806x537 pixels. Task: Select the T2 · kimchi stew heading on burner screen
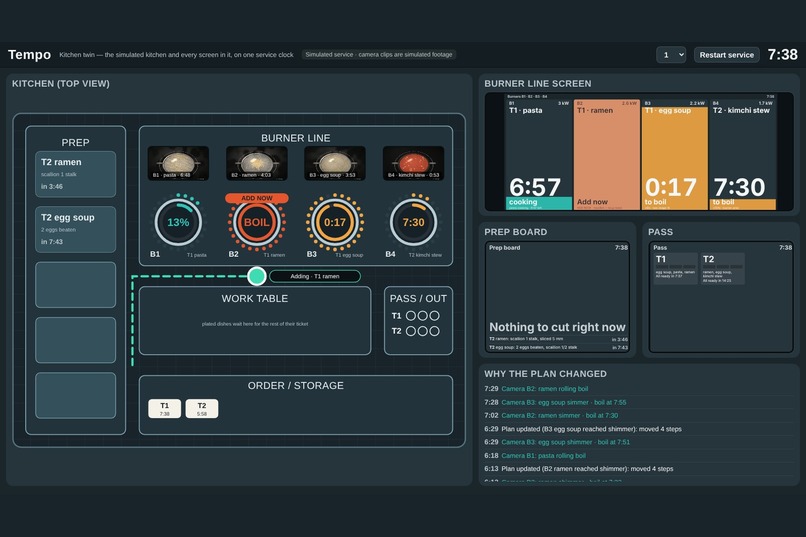point(741,110)
